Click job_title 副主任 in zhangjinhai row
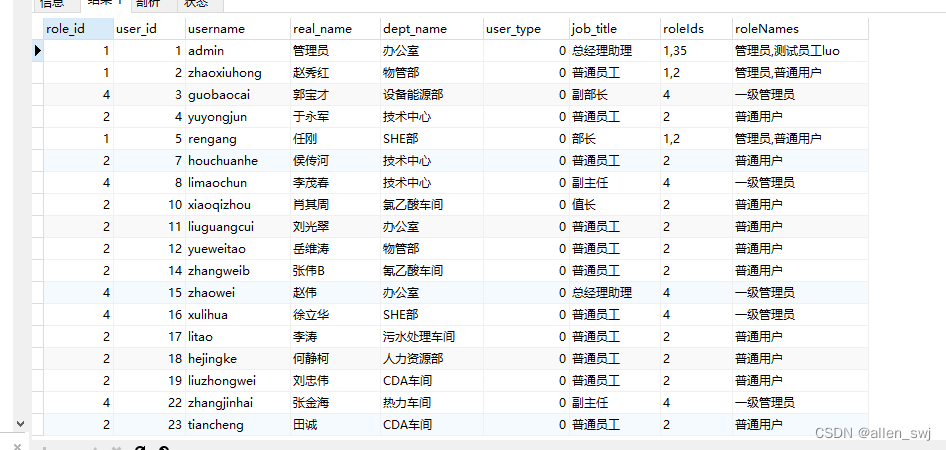 [x=615, y=402]
